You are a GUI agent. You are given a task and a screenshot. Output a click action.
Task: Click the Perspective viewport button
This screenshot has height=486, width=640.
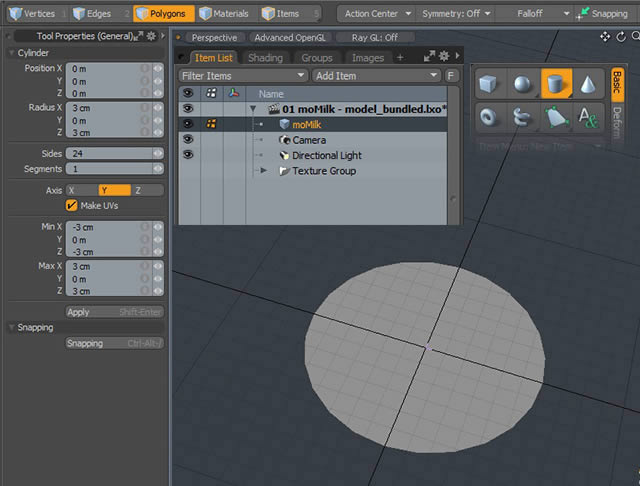214,38
